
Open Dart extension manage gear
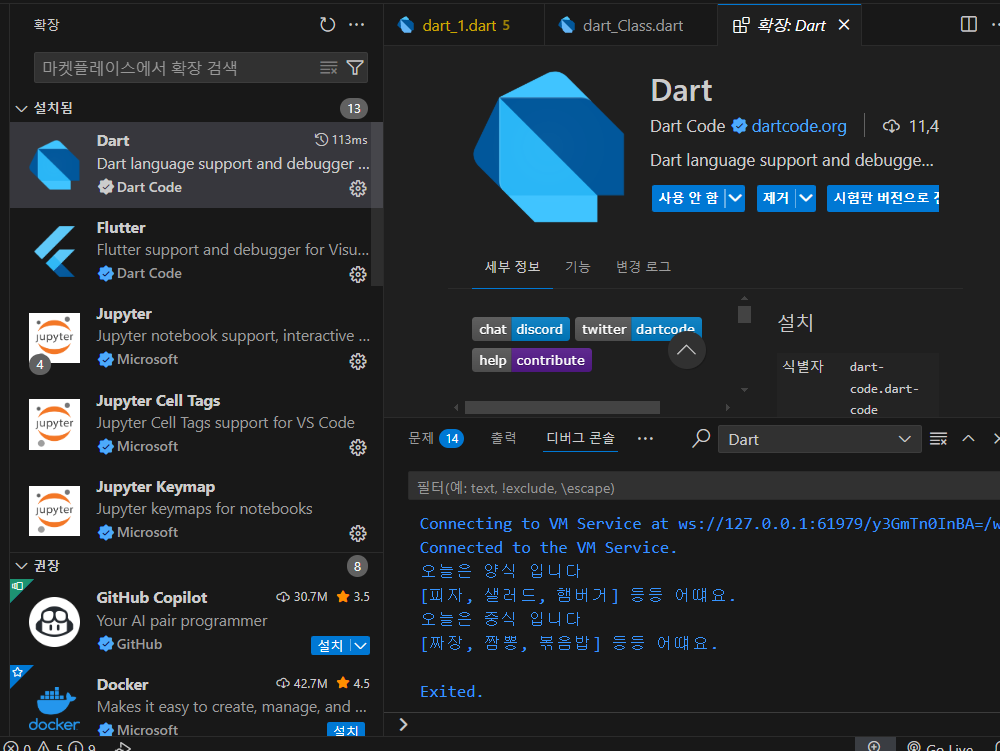point(358,188)
